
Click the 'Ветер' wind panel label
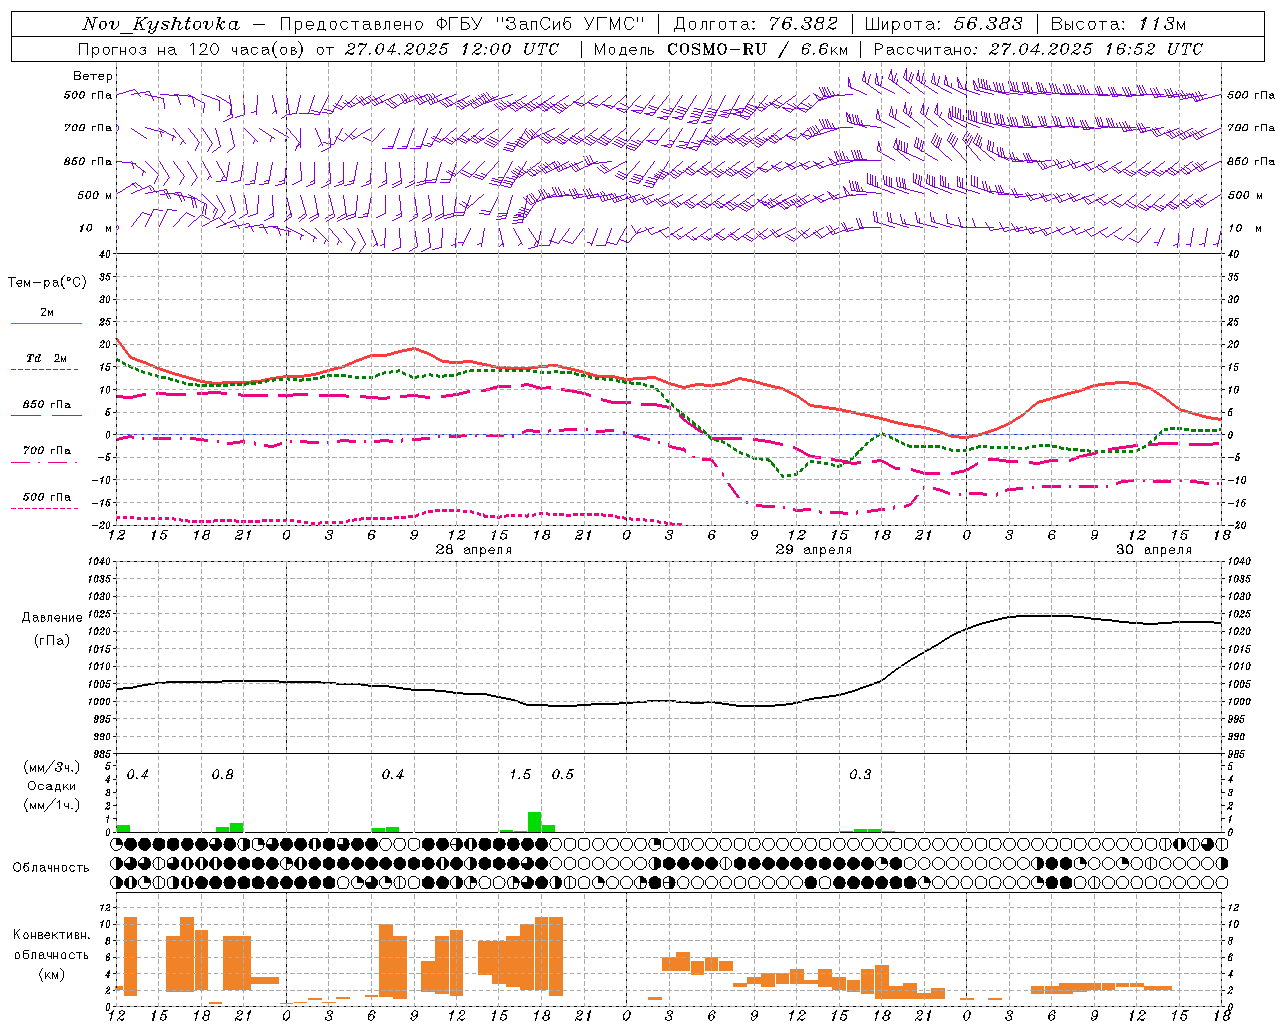(x=93, y=76)
